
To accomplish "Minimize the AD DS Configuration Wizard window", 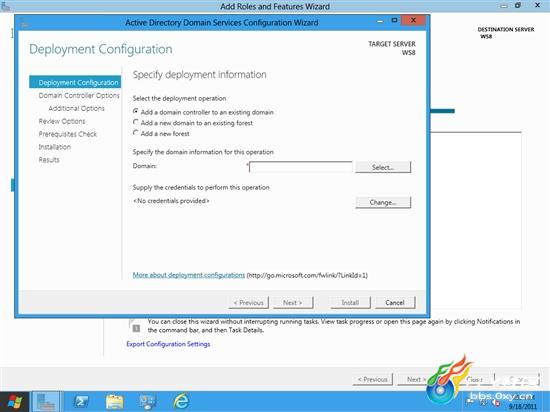I will click(x=380, y=21).
